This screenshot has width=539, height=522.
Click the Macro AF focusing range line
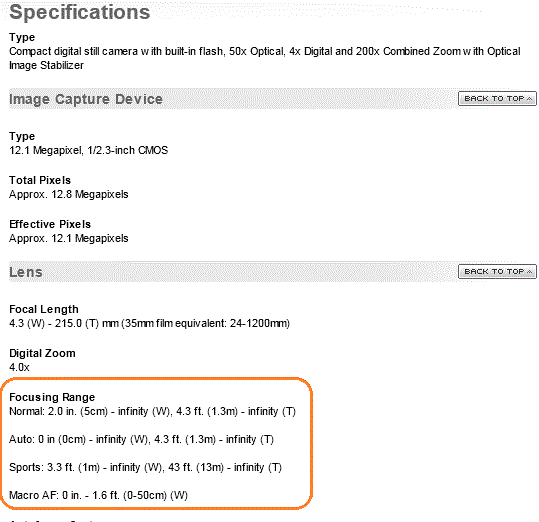pyautogui.click(x=98, y=496)
